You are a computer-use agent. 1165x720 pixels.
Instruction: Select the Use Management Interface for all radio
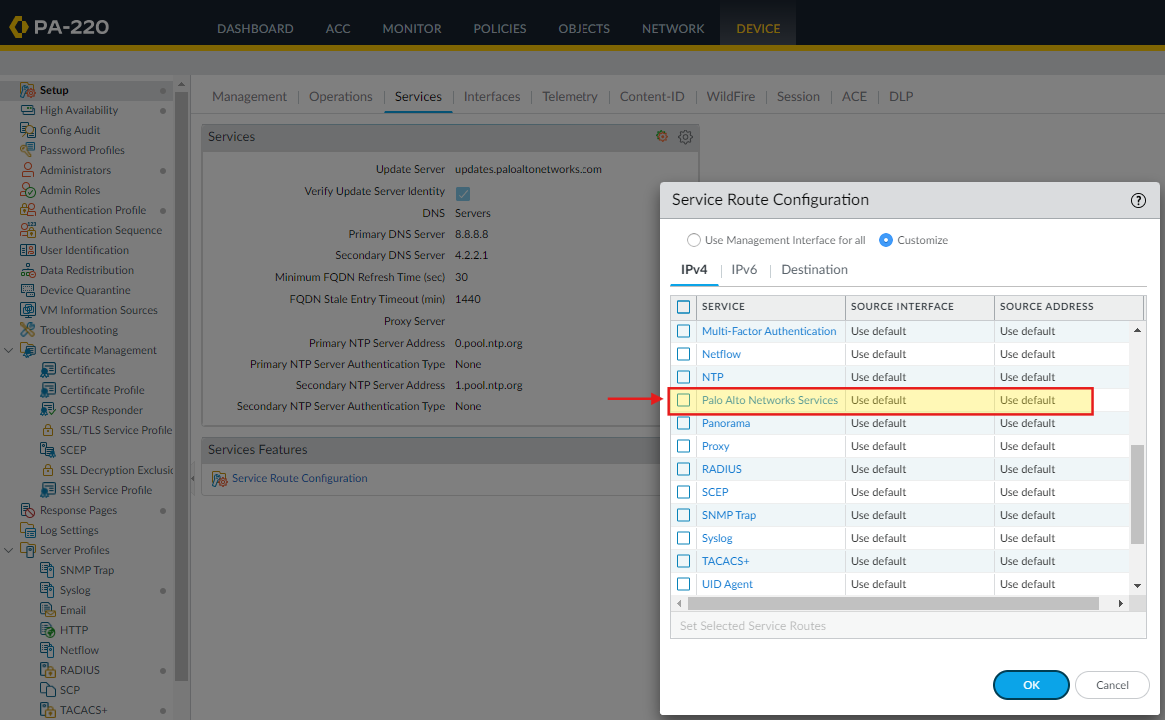695,239
